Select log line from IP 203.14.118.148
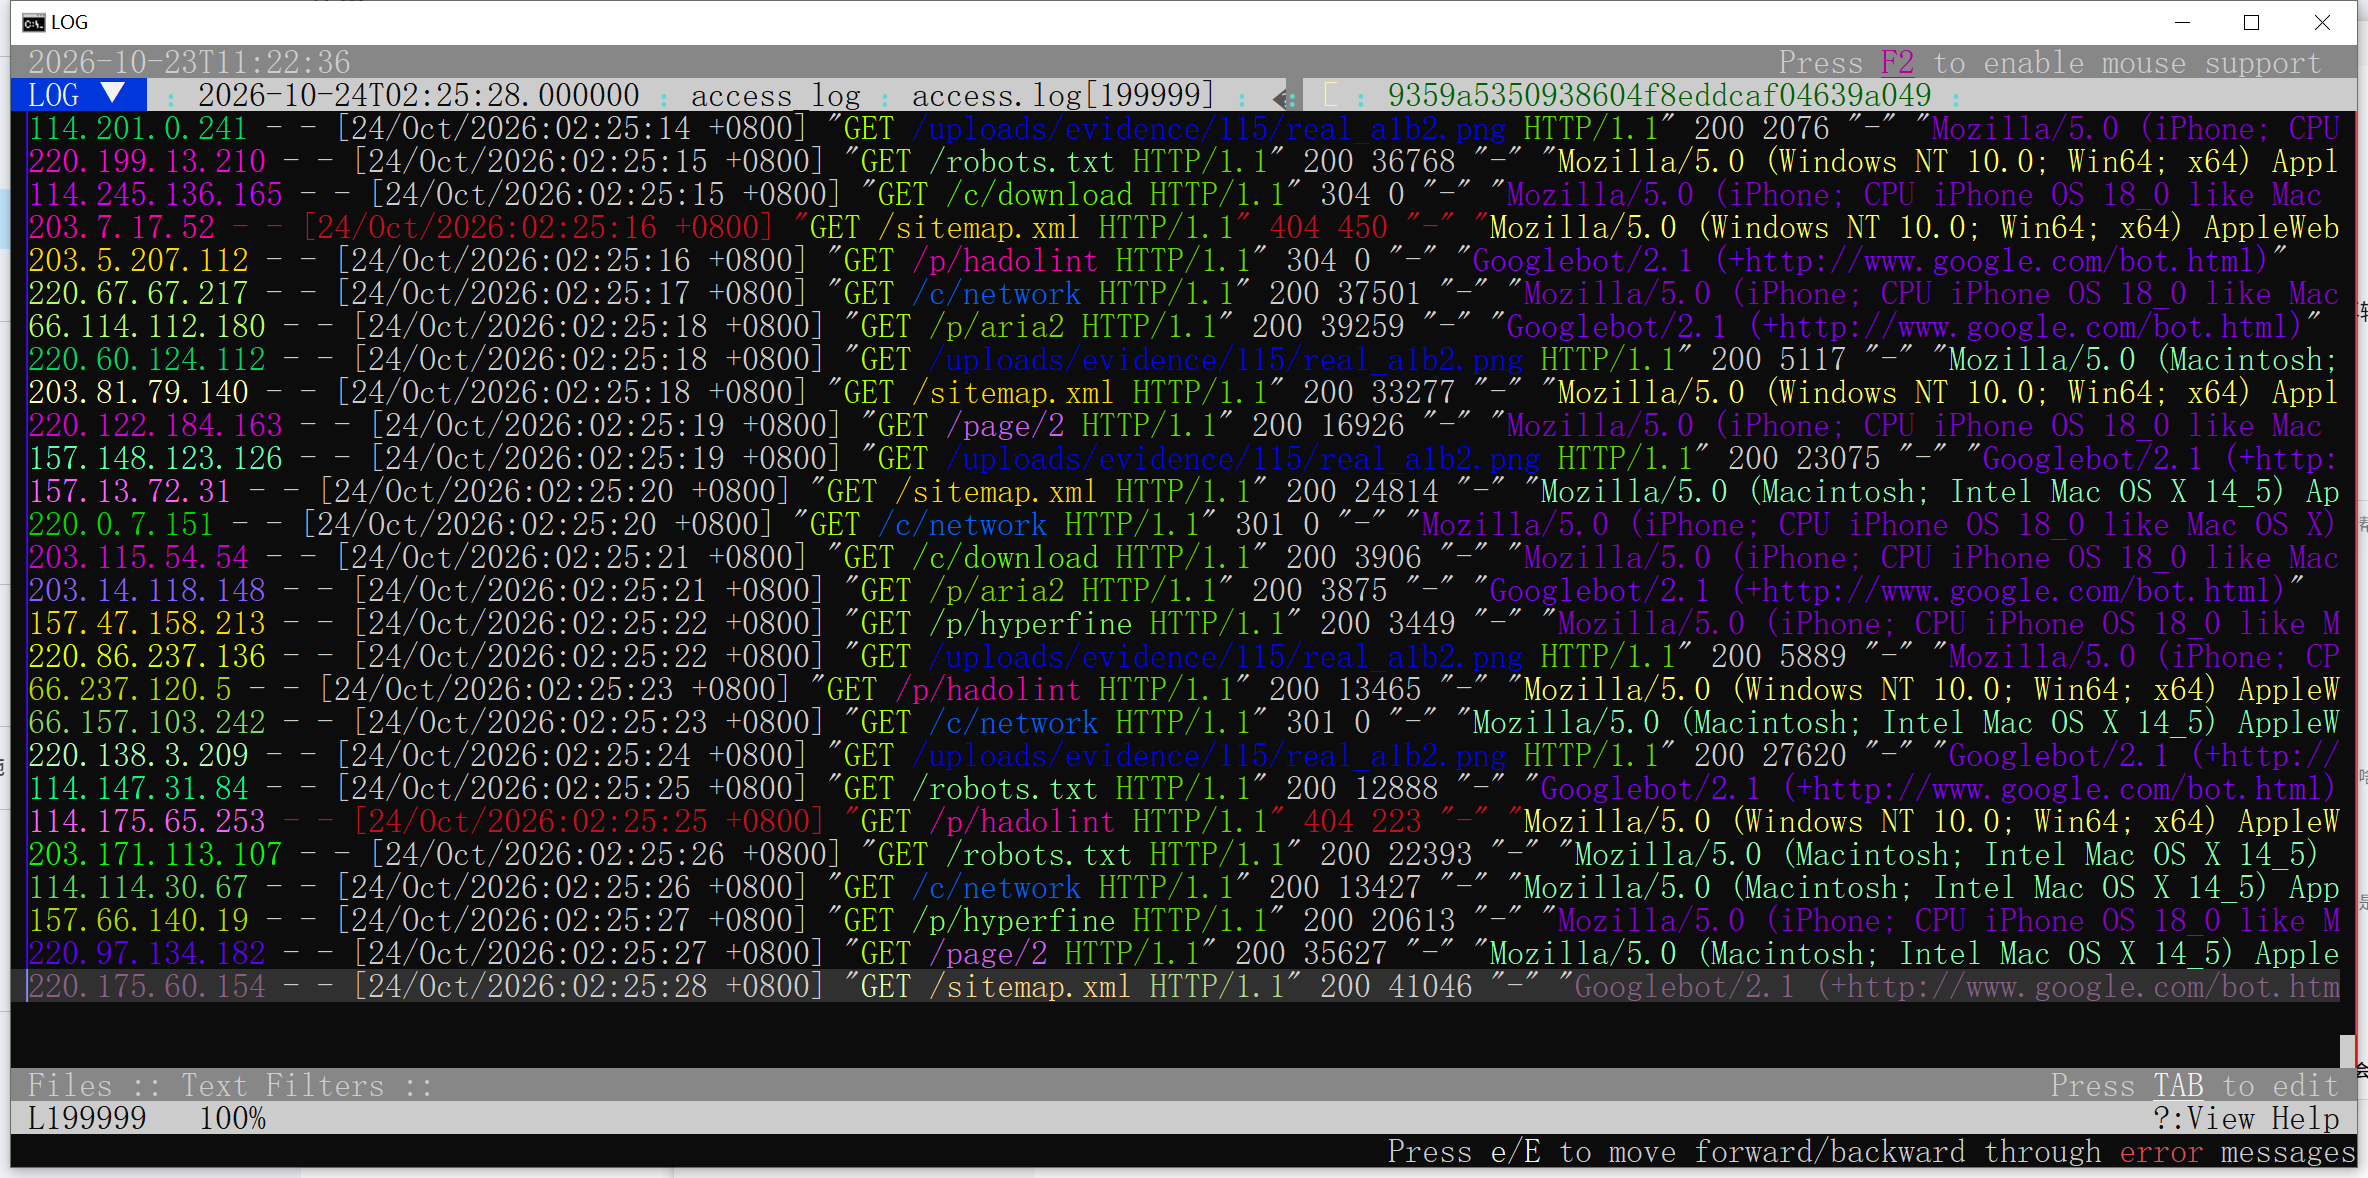2368x1178 pixels. point(1183,590)
